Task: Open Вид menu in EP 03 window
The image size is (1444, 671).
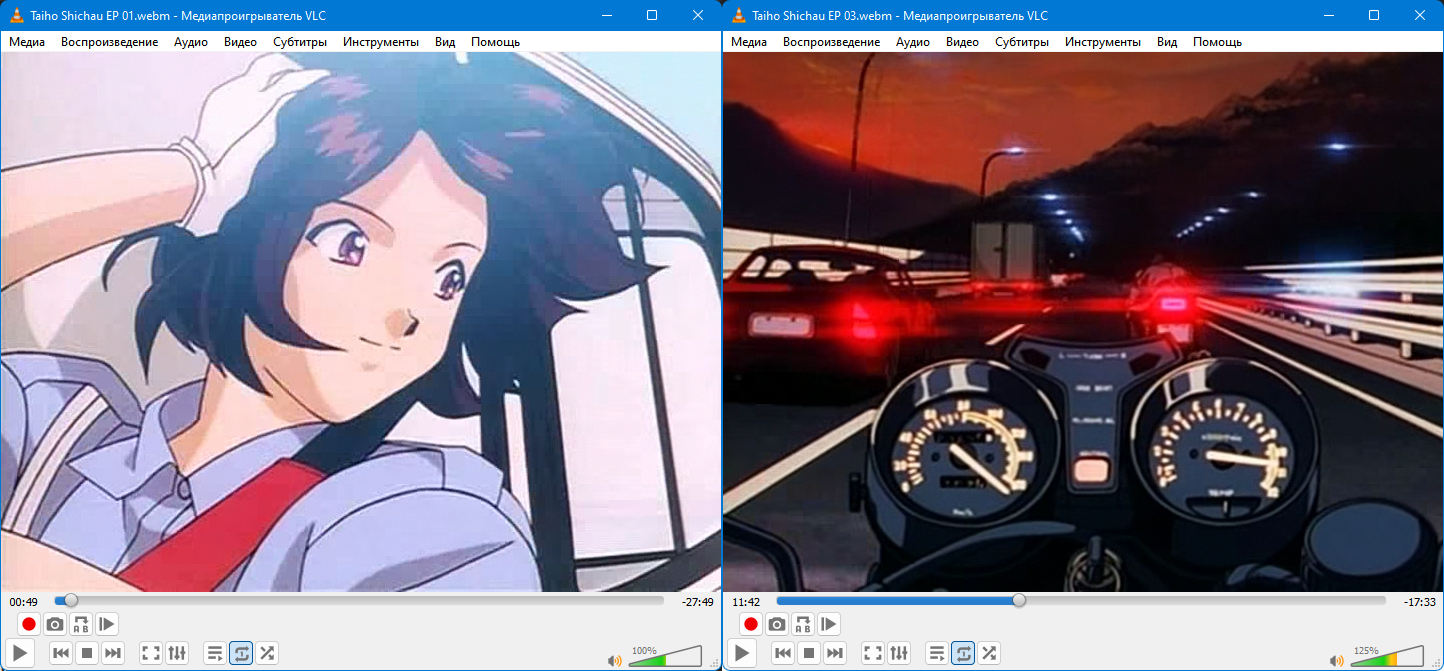Action: [1167, 42]
